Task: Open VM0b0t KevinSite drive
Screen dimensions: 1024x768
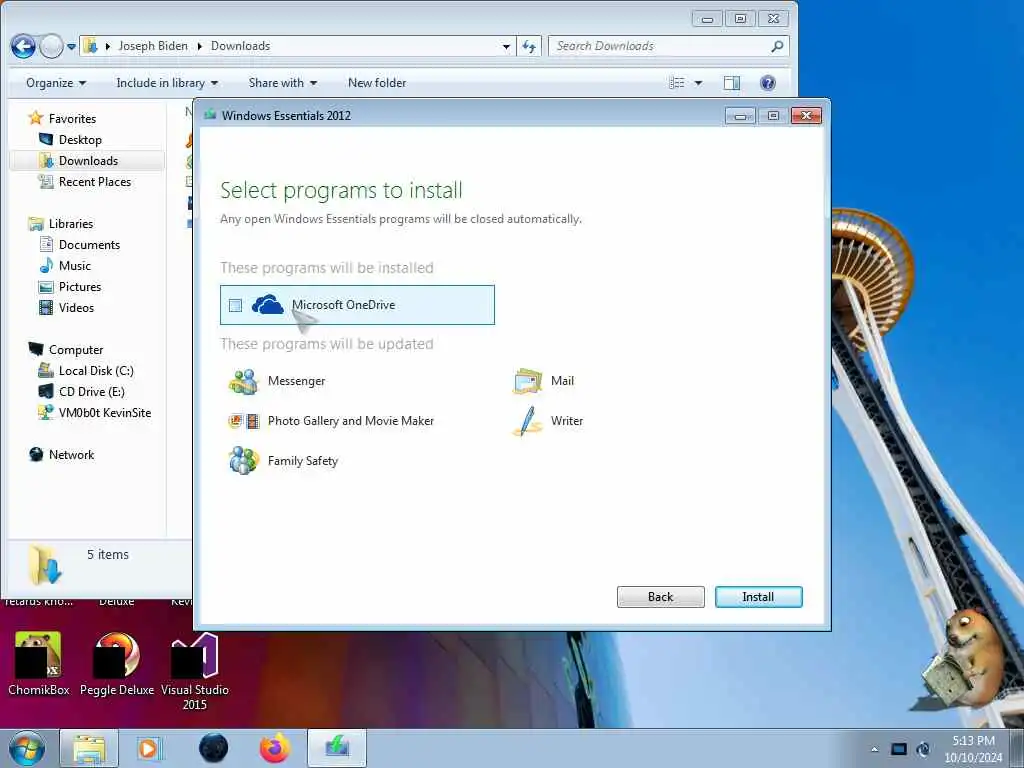Action: [104, 413]
